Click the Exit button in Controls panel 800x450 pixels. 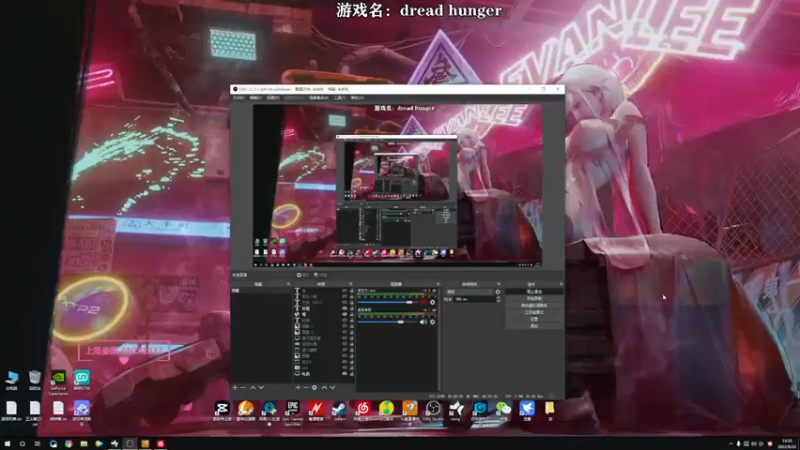coord(534,326)
